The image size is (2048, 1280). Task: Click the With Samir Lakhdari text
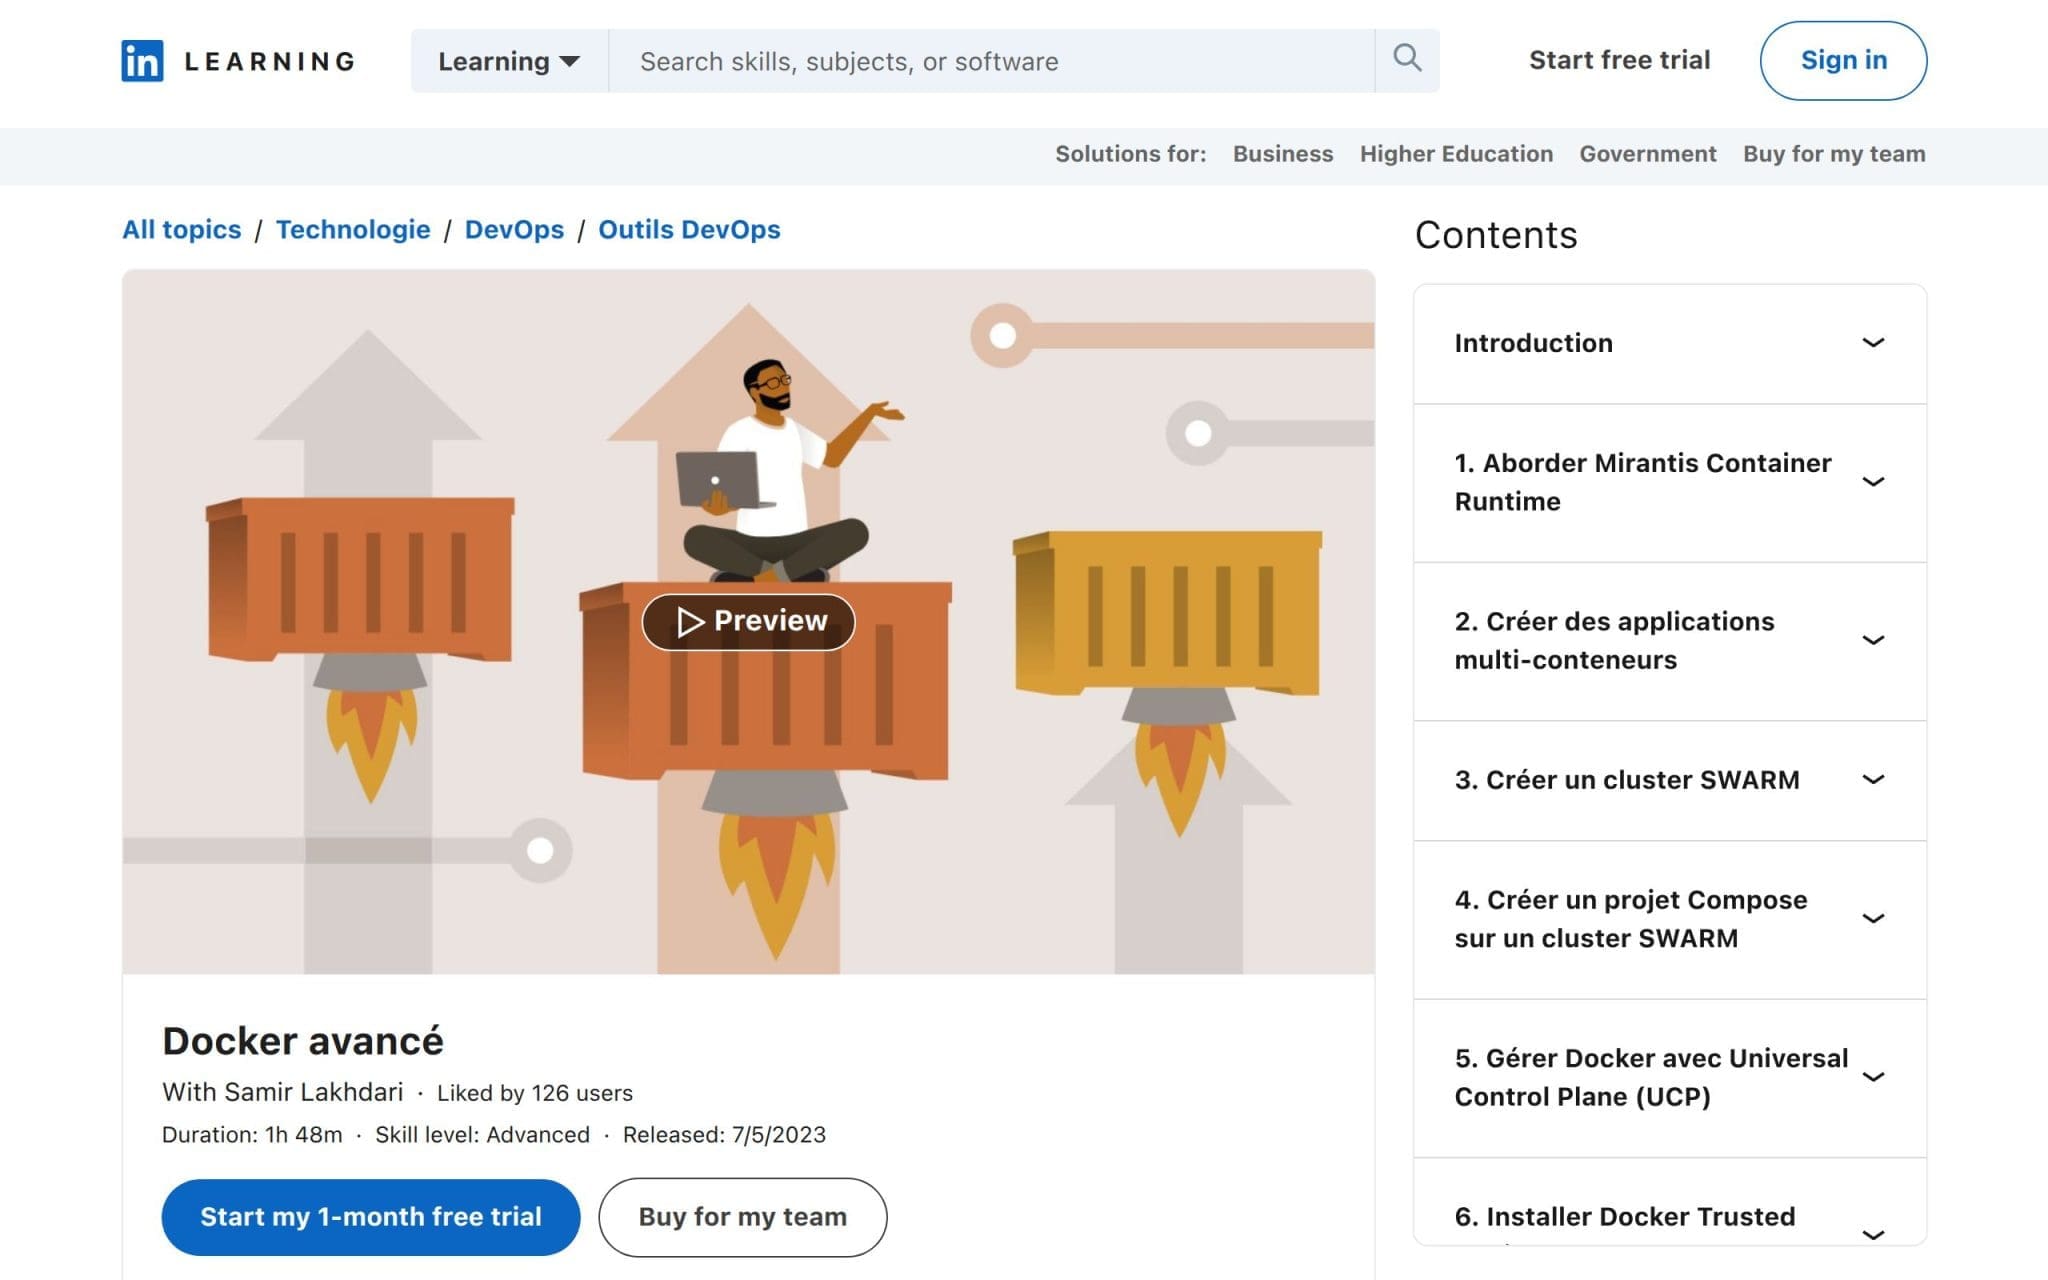(x=283, y=1092)
